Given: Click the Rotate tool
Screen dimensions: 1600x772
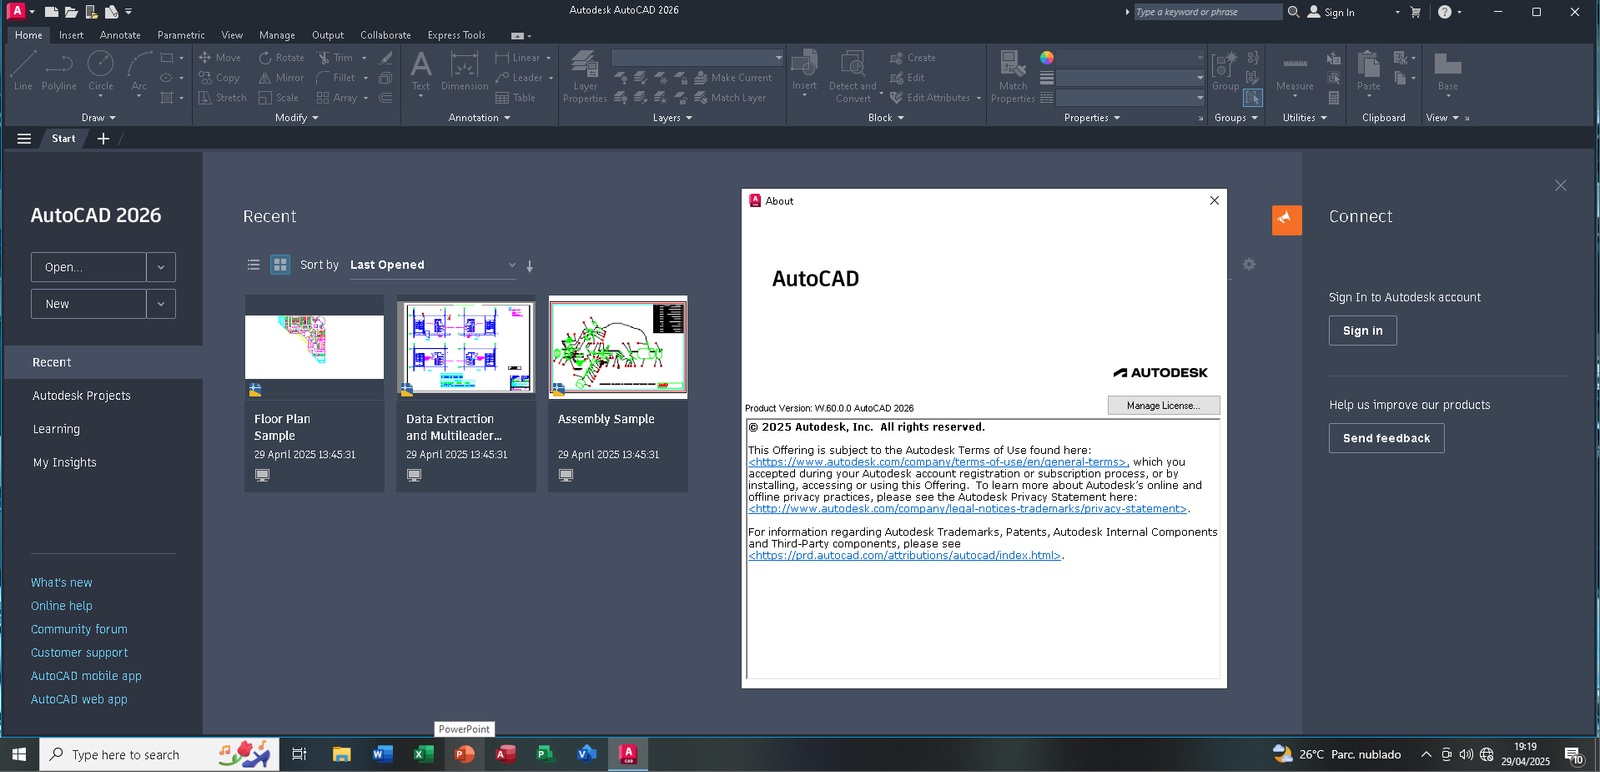Looking at the screenshot, I should pos(282,58).
